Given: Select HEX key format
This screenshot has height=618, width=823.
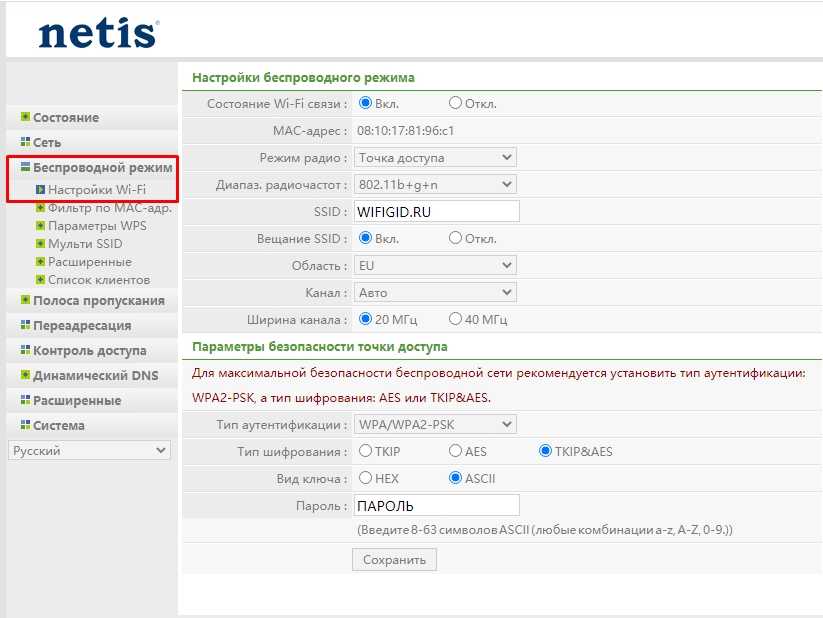Looking at the screenshot, I should pyautogui.click(x=365, y=478).
